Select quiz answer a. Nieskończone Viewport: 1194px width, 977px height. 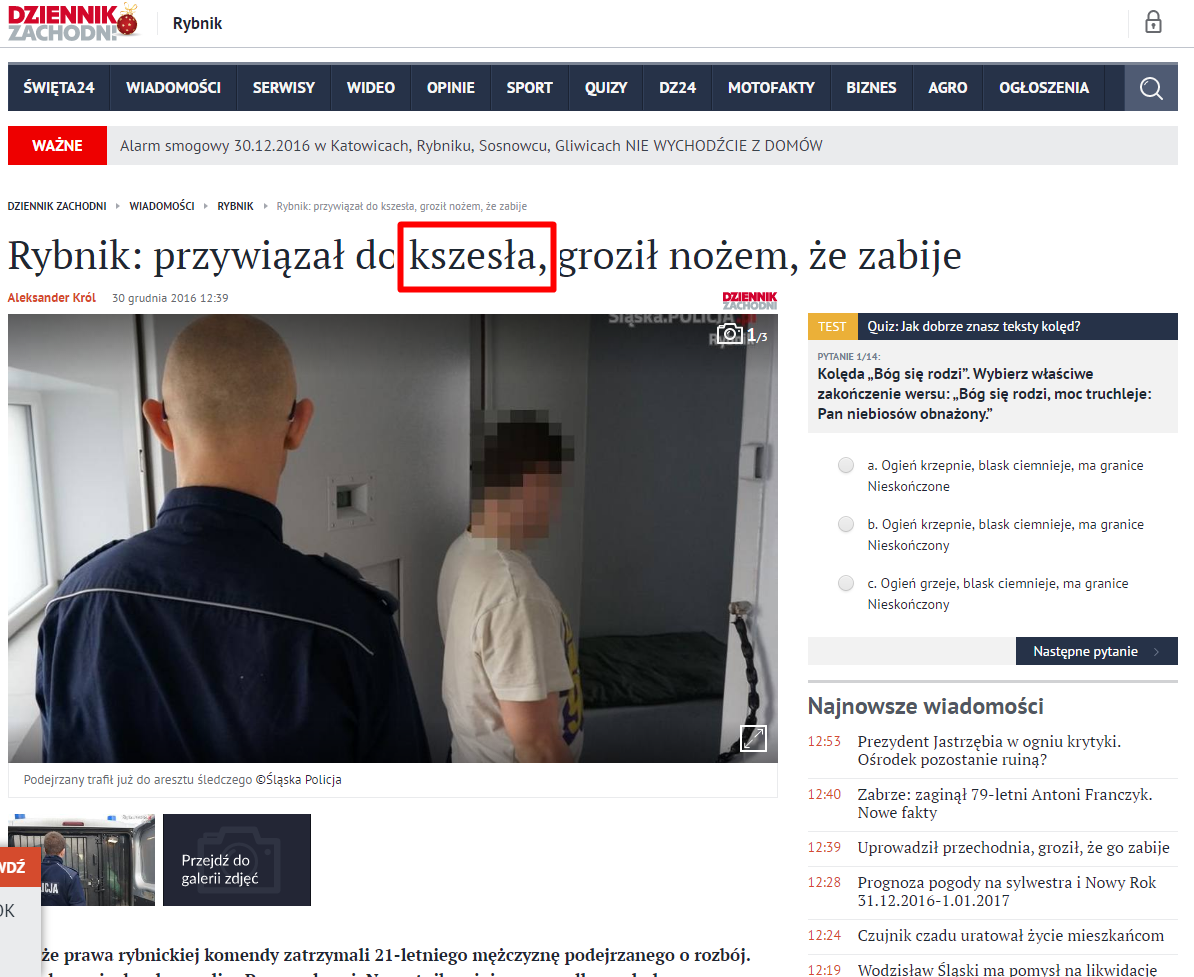coord(846,465)
